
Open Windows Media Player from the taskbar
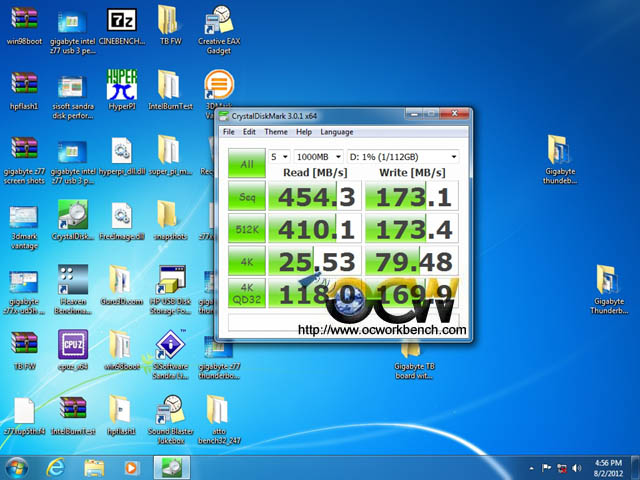tap(131, 468)
